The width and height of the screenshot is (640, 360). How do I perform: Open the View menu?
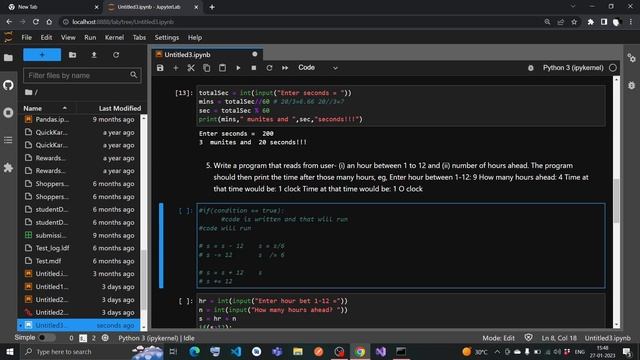pos(68,38)
